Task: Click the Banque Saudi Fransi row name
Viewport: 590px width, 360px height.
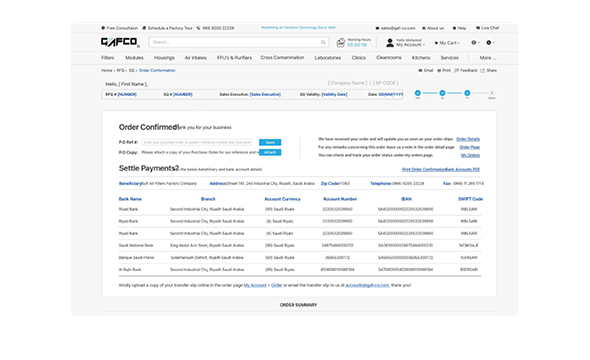Action: [x=136, y=258]
